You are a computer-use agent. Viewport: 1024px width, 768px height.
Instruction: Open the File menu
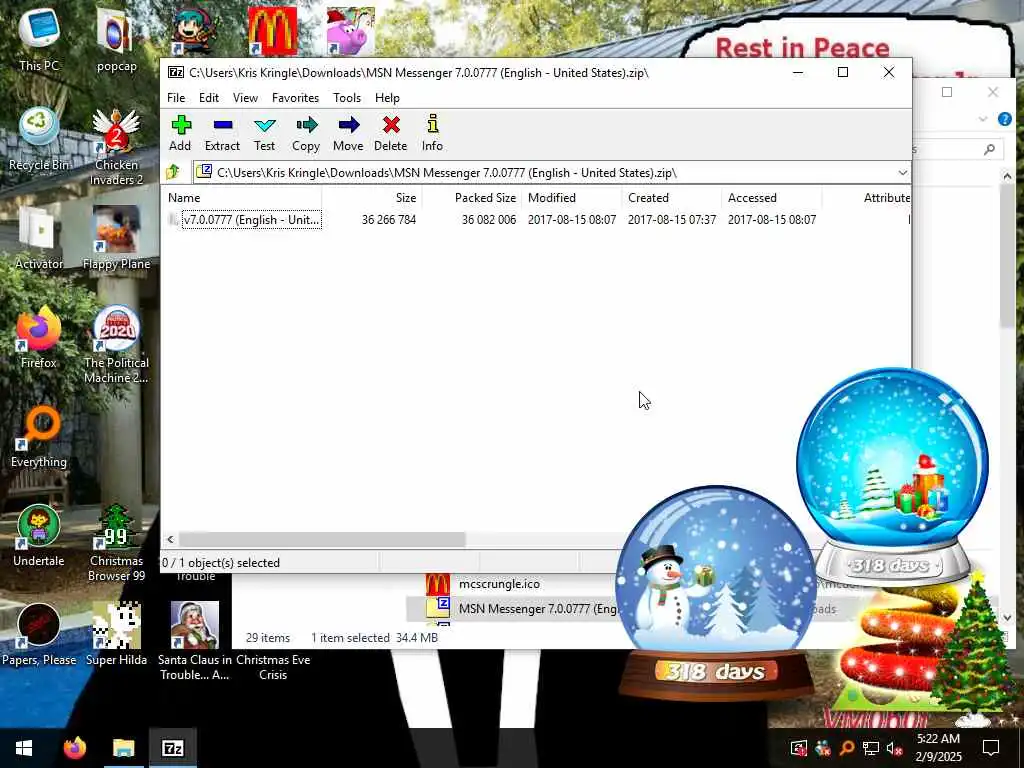[176, 98]
